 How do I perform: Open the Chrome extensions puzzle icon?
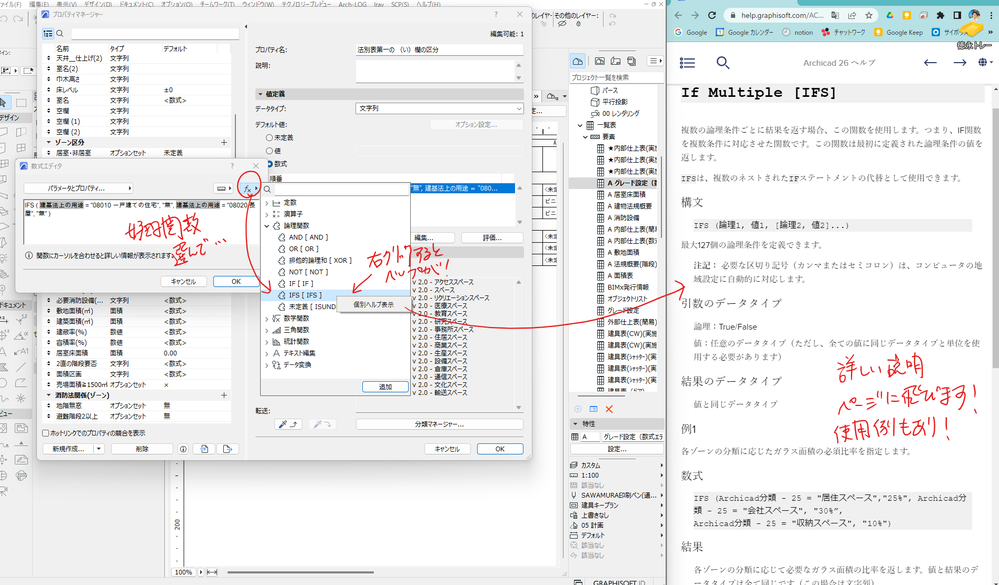940,15
